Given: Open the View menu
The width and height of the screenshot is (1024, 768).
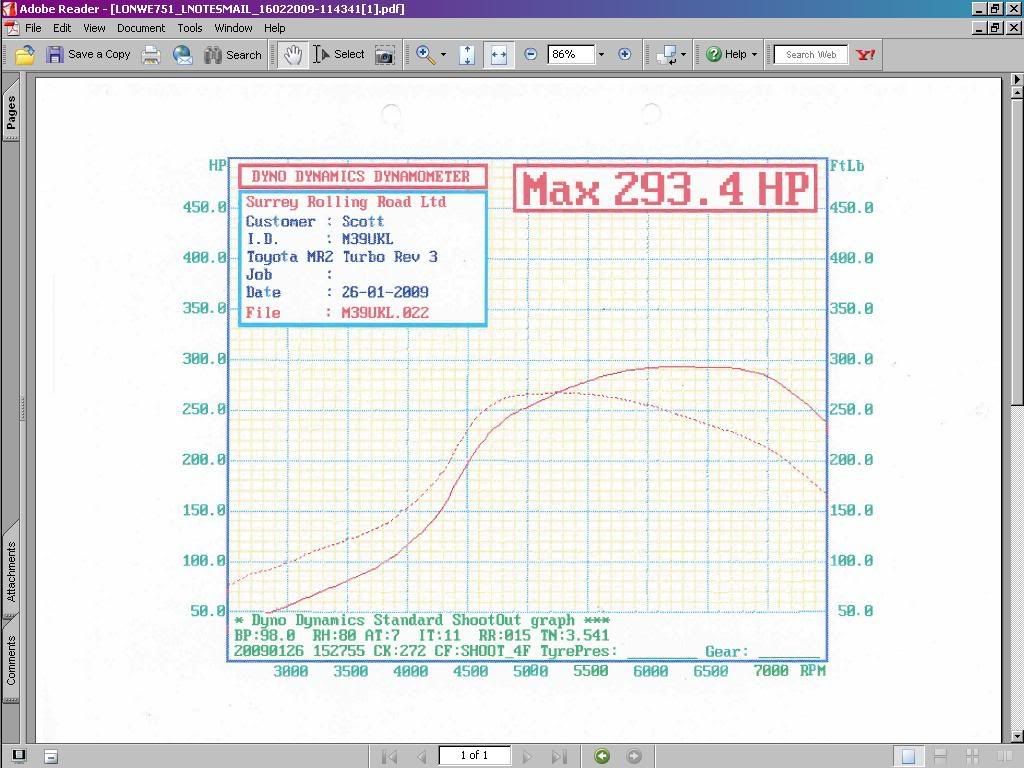Looking at the screenshot, I should [94, 28].
